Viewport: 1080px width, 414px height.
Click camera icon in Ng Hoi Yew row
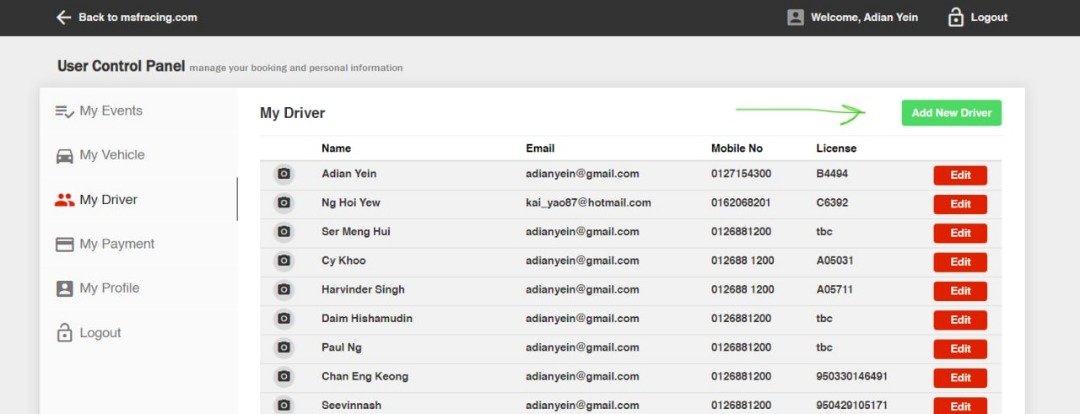(x=283, y=203)
